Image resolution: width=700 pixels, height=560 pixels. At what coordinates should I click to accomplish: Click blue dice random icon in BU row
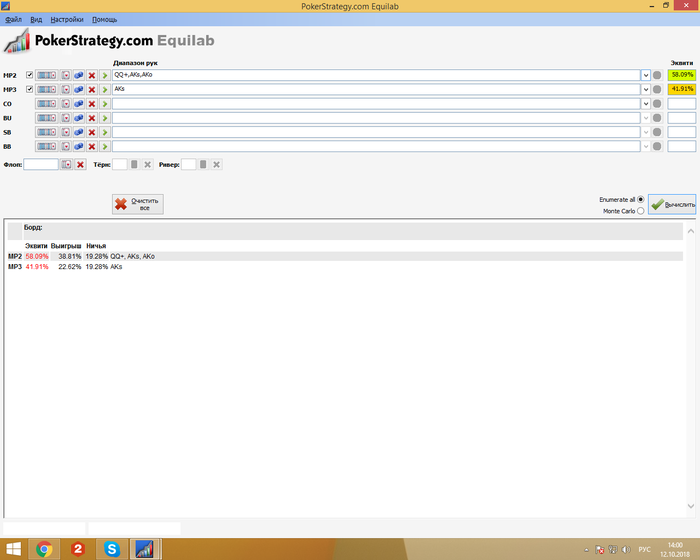79,118
